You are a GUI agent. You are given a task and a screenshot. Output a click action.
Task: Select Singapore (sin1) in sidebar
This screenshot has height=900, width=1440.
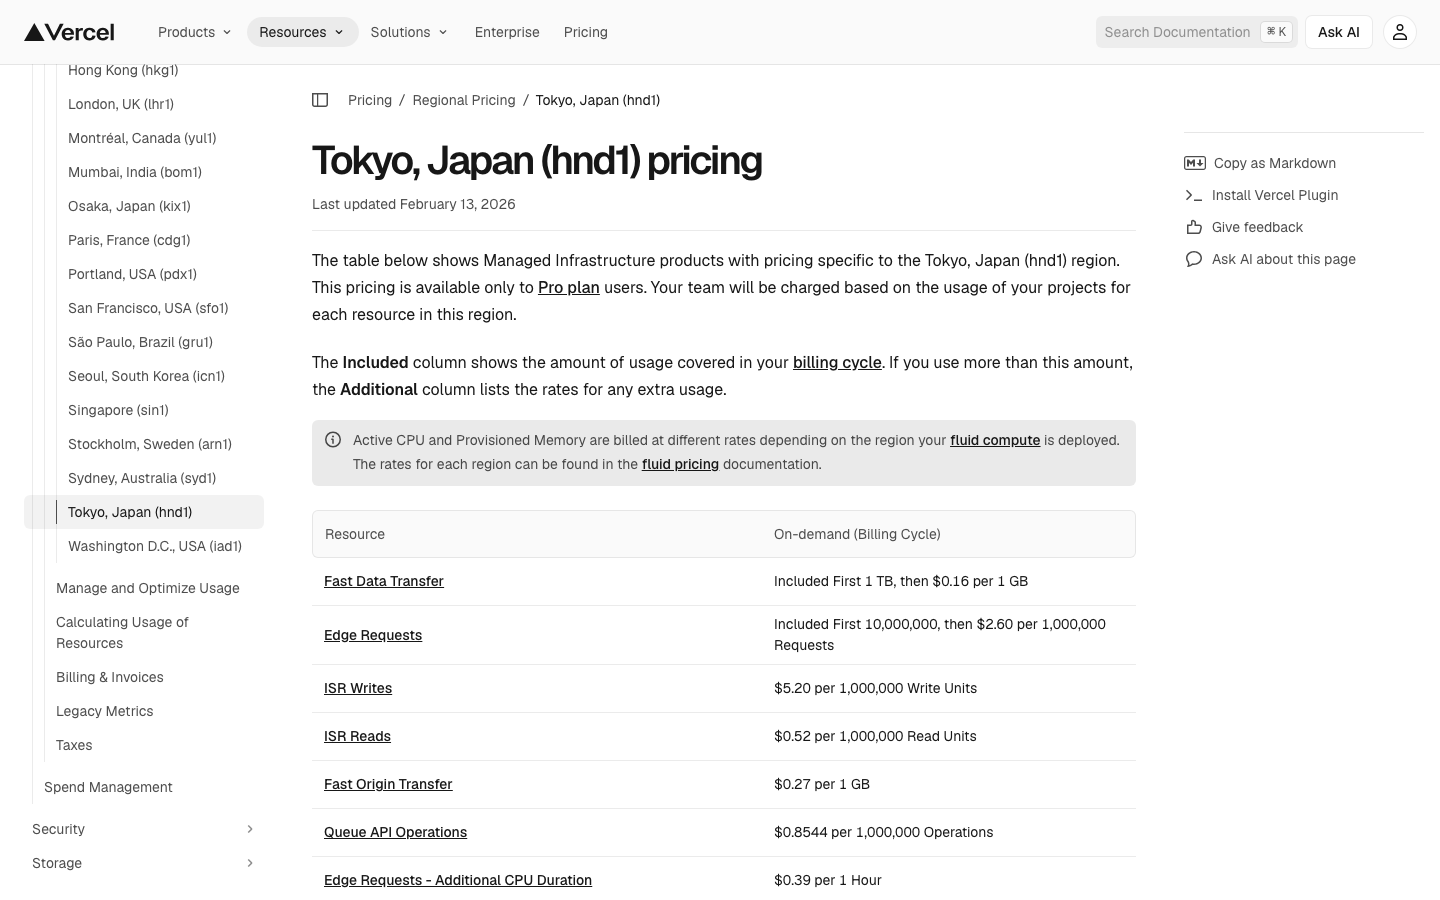[118, 410]
